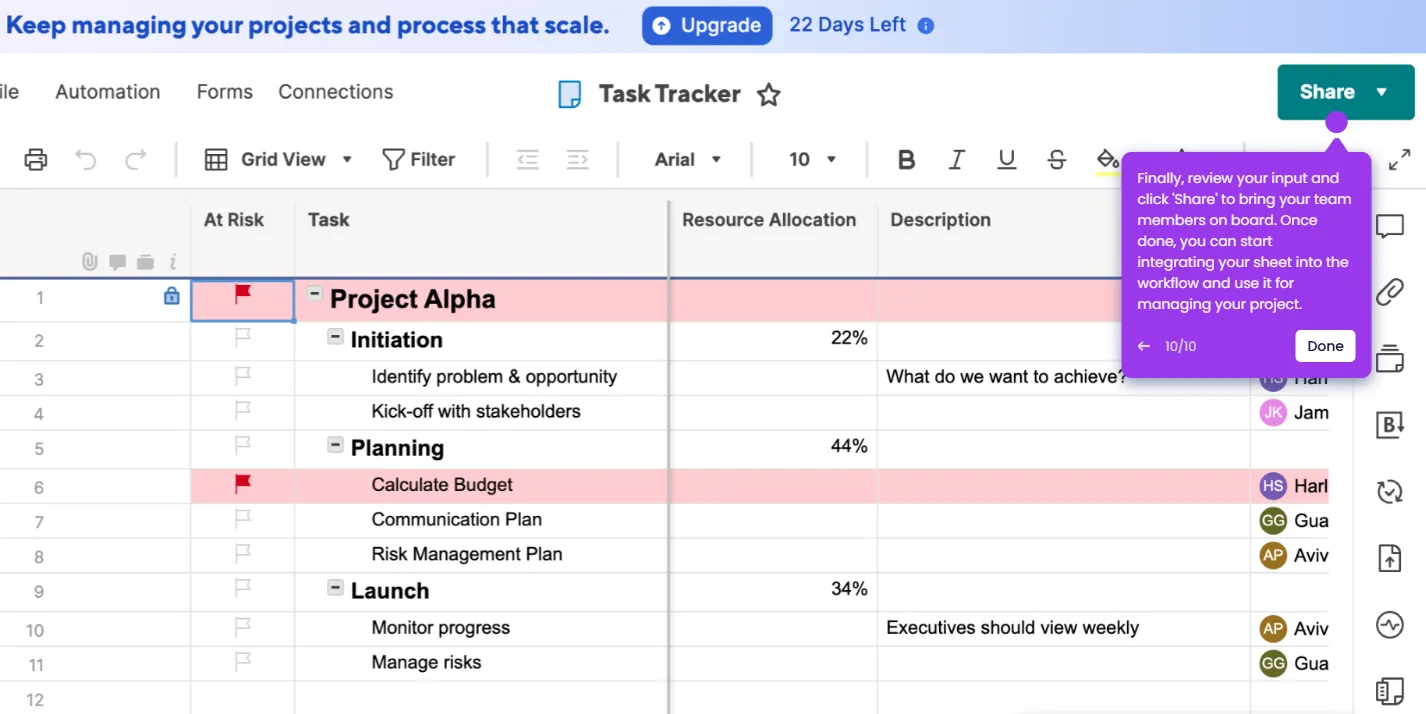Click Done in the tour tooltip
The image size is (1426, 714).
click(1325, 346)
